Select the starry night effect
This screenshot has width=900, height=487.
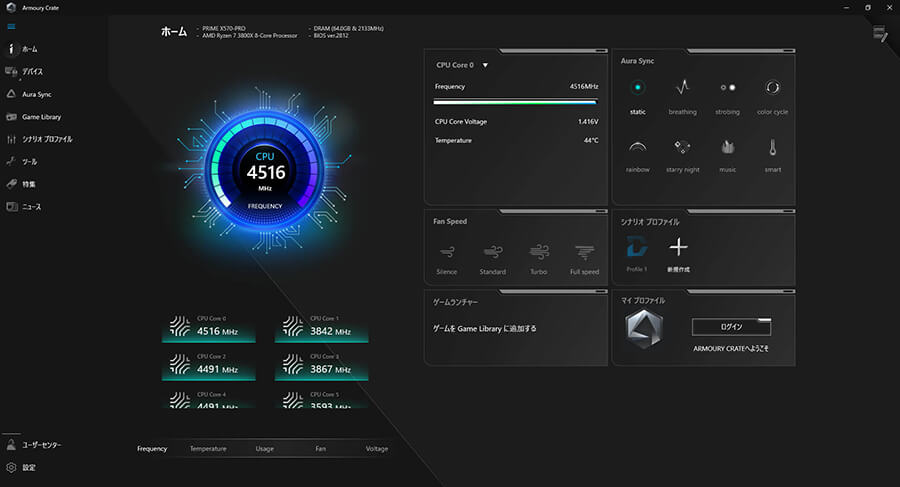[682, 147]
